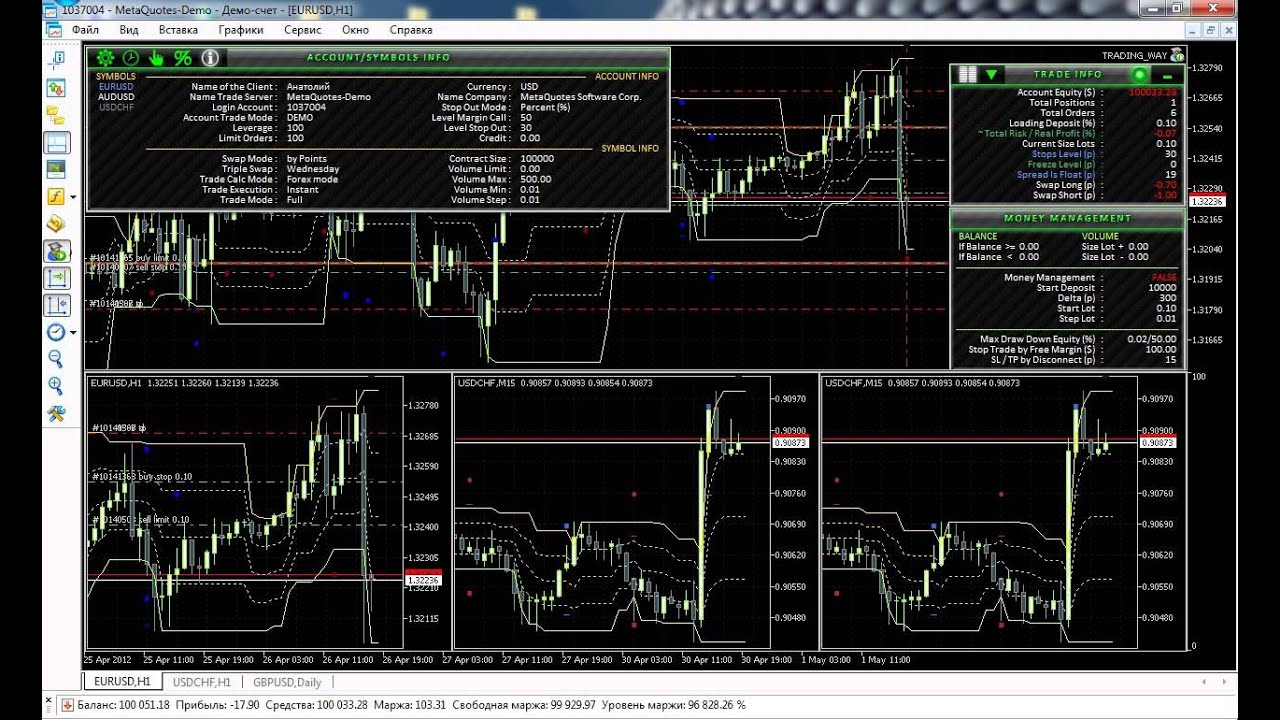Click the ACCOUNT/SYMBOLS INFO panel title
The height and width of the screenshot is (720, 1280).
click(x=378, y=58)
